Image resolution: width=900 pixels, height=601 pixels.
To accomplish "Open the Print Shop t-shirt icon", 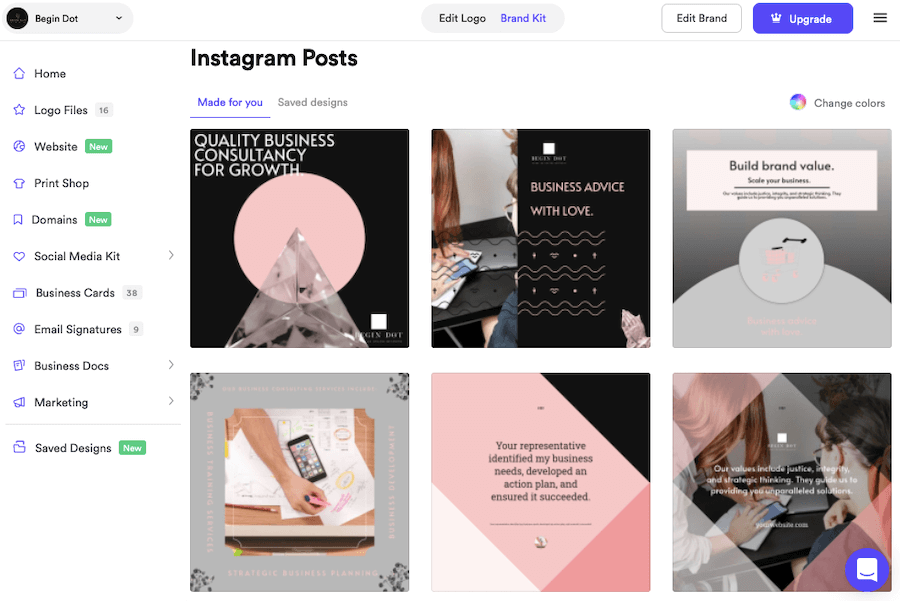I will point(19,183).
